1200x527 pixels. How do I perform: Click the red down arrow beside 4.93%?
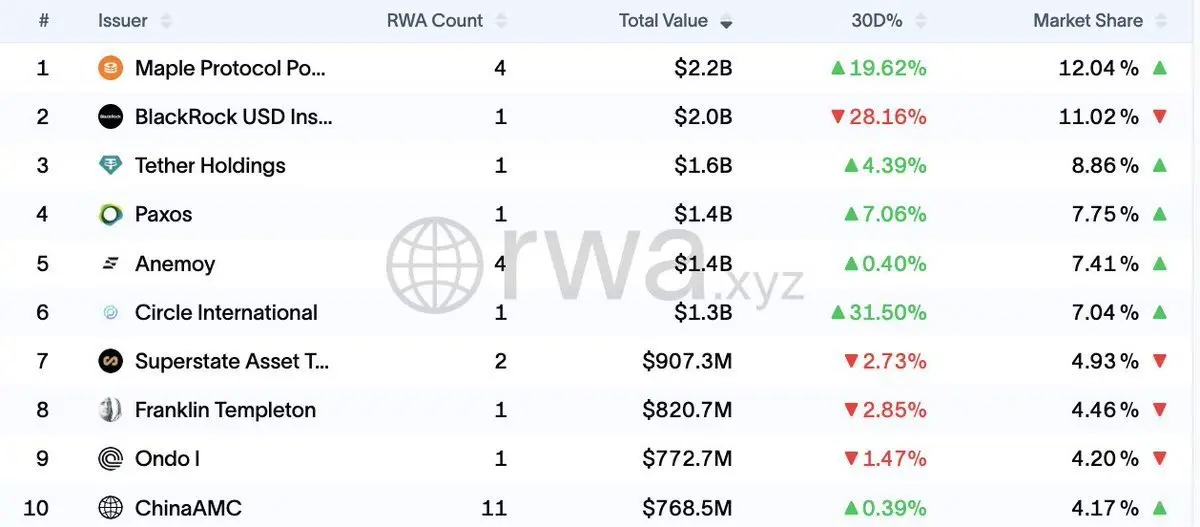pyautogui.click(x=1159, y=361)
